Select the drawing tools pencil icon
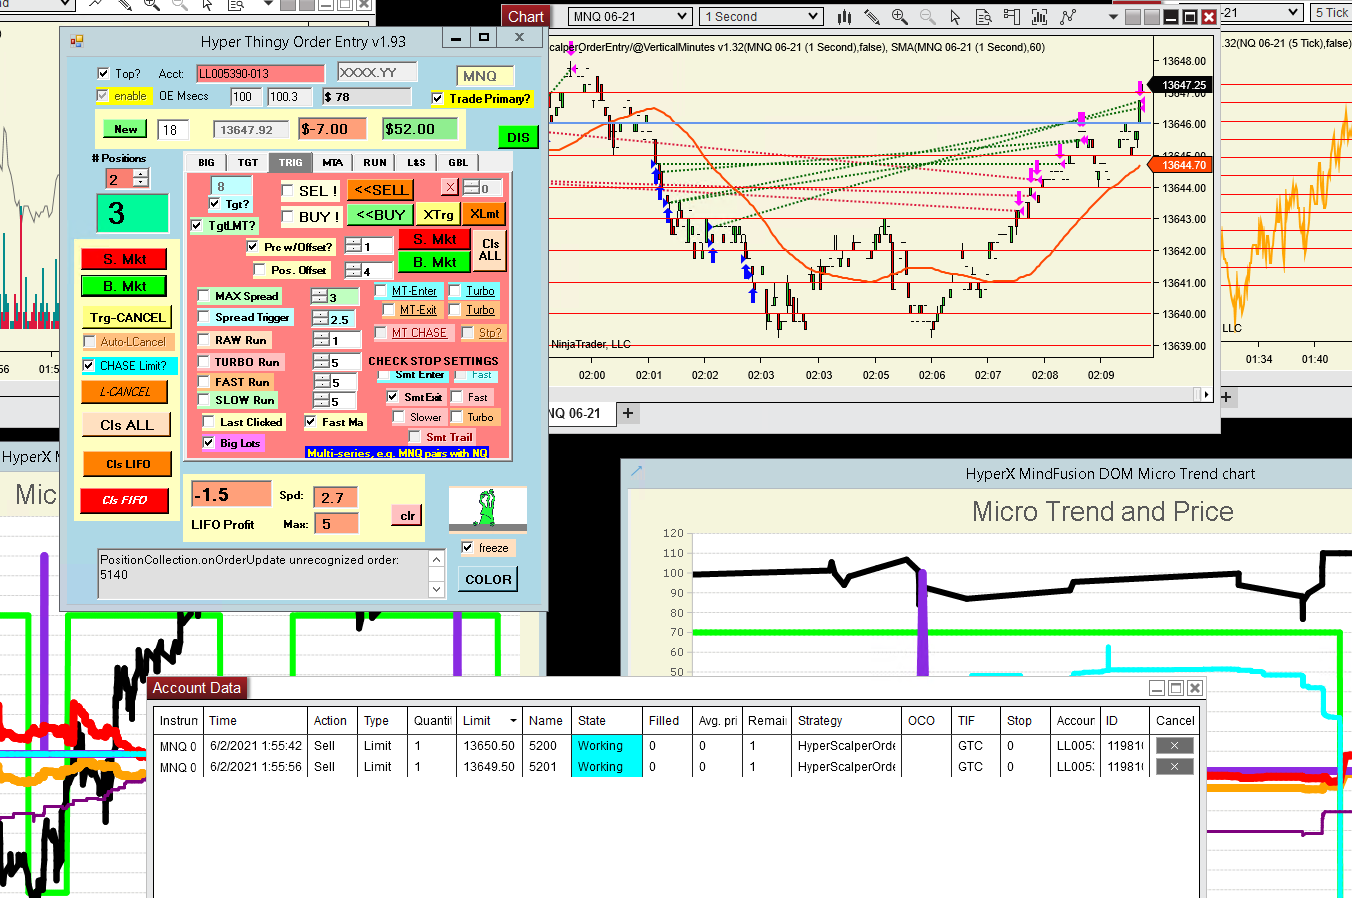Viewport: 1352px width, 898px height. pyautogui.click(x=872, y=16)
